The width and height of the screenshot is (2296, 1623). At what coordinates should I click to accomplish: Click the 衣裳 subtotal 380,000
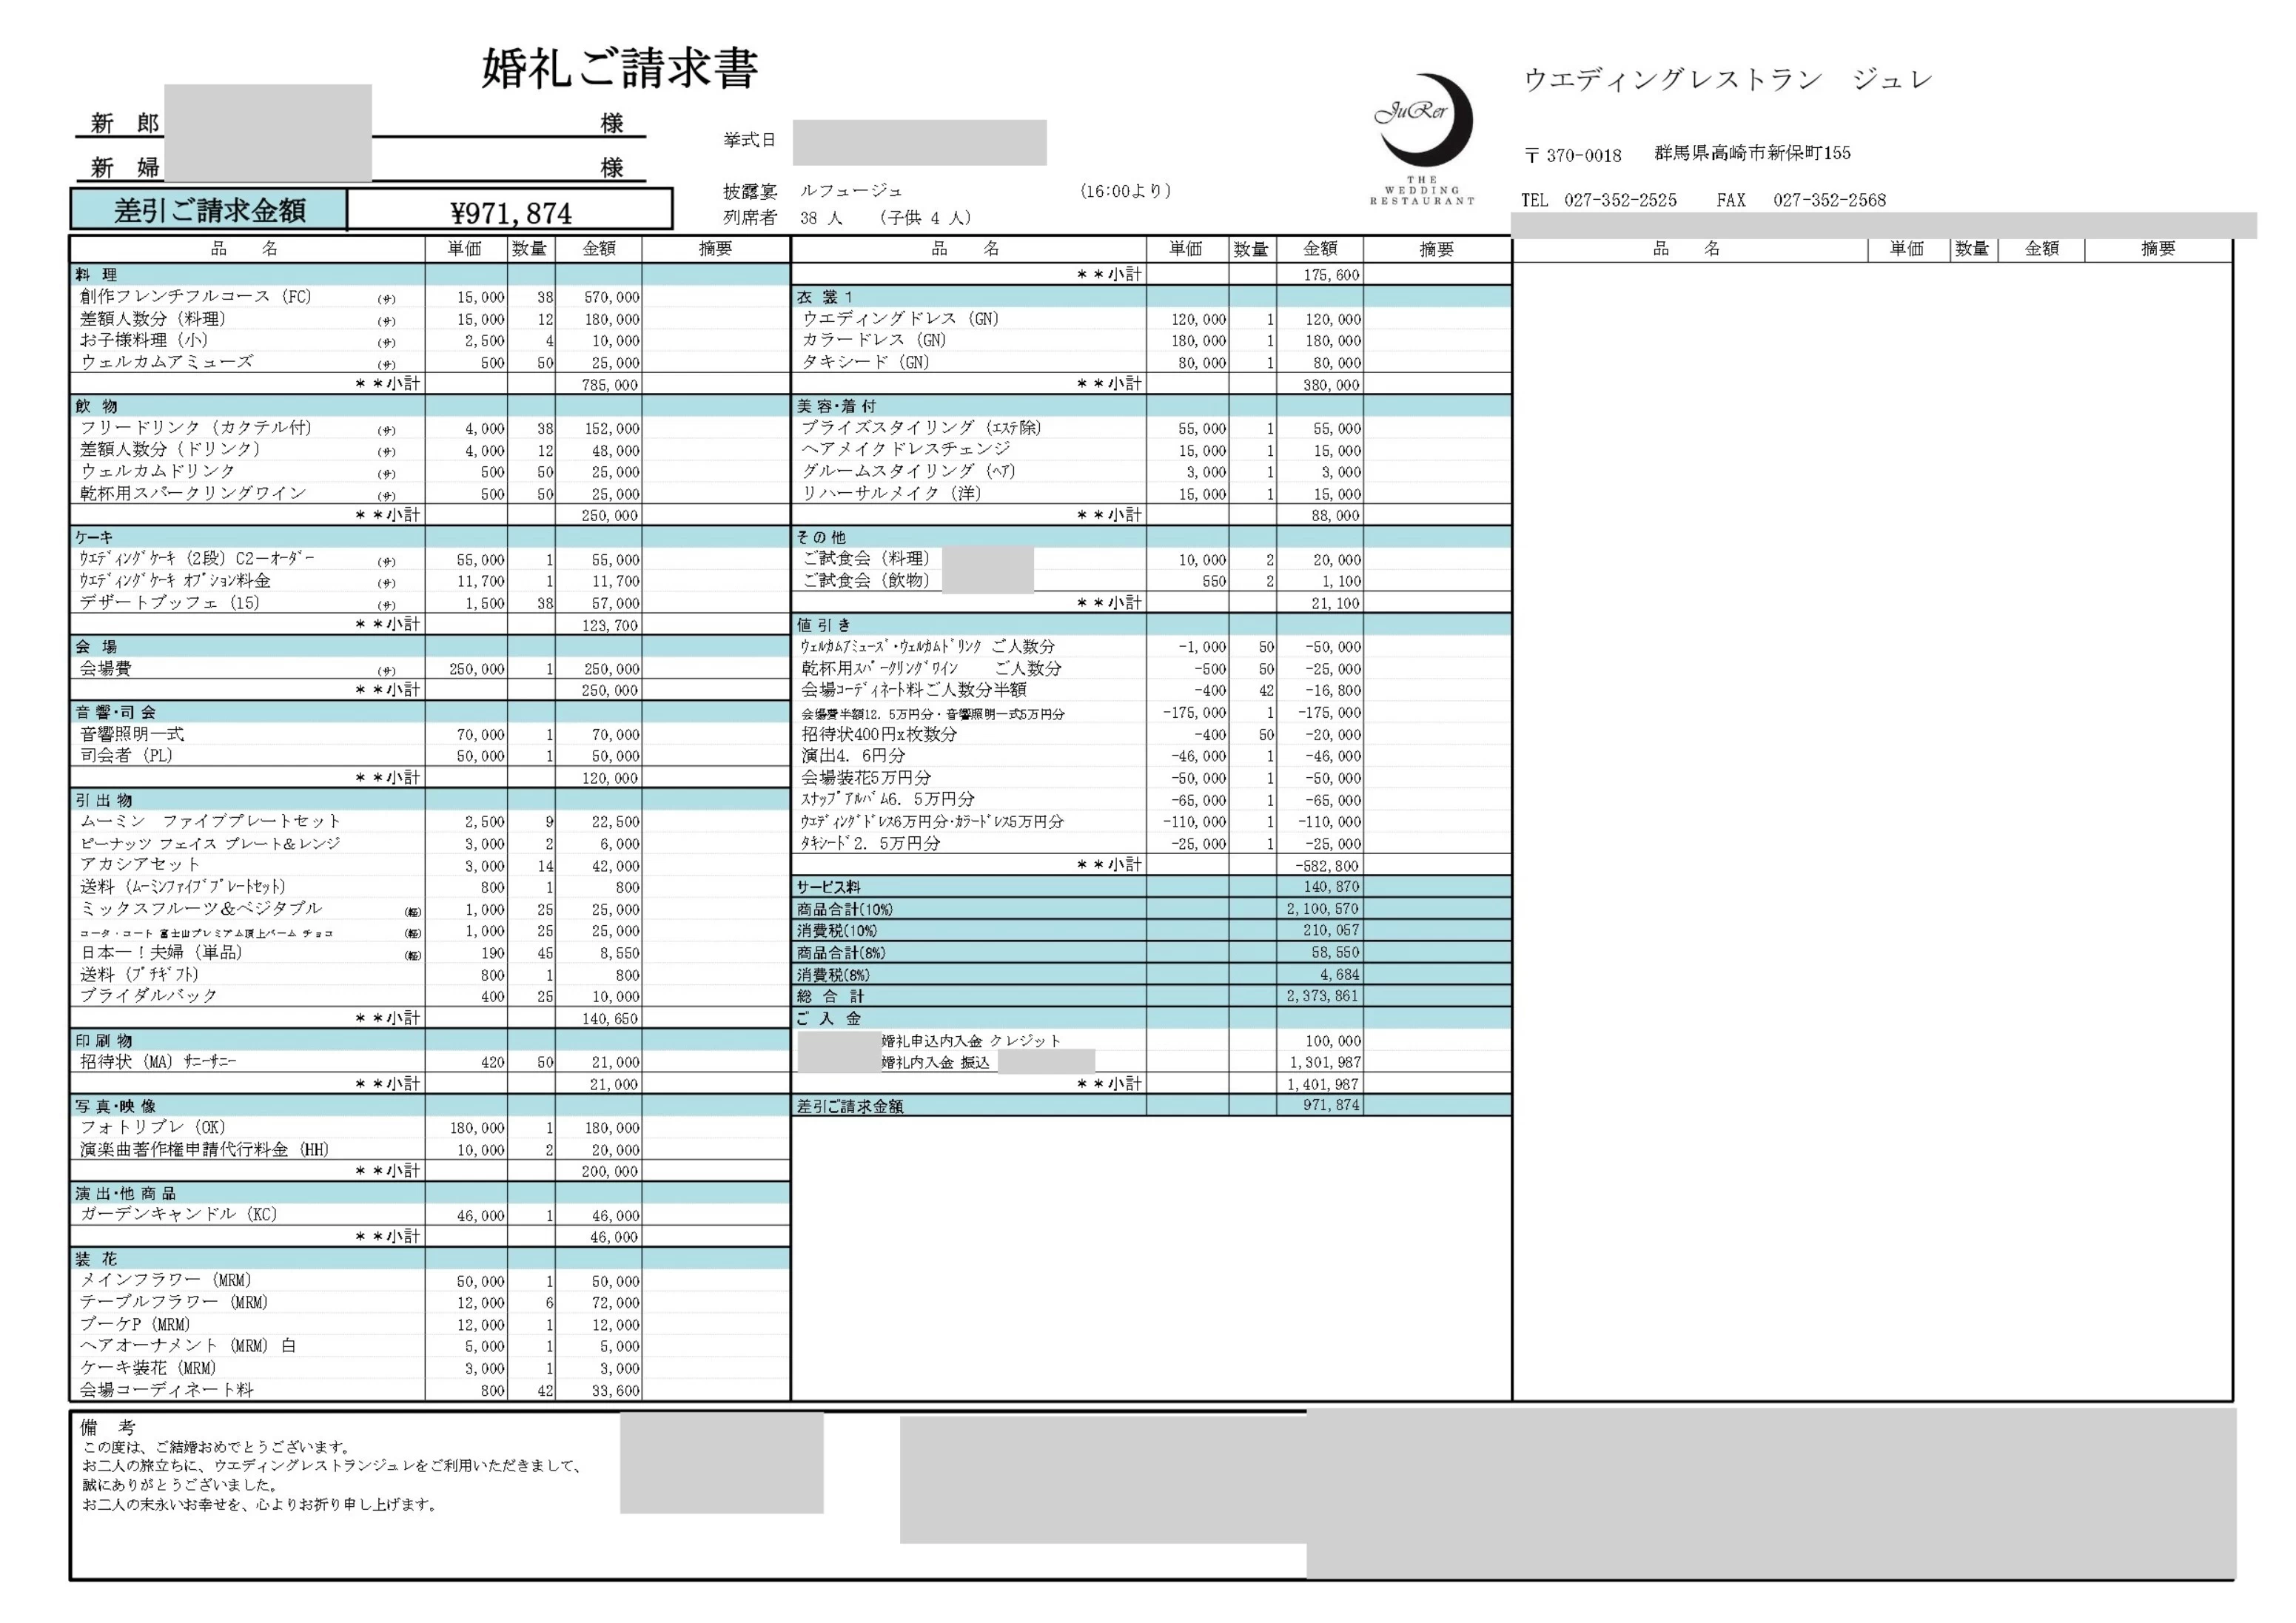(x=1331, y=385)
